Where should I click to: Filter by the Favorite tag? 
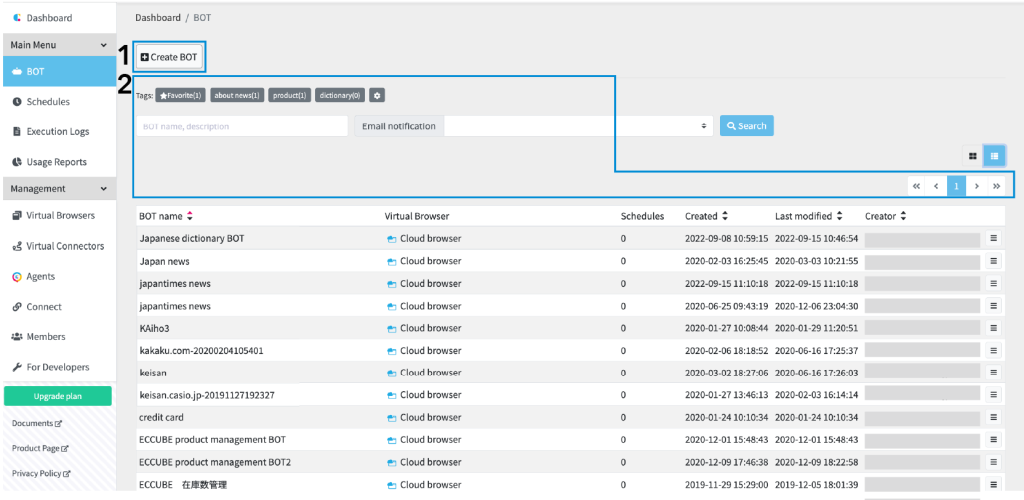pyautogui.click(x=180, y=95)
